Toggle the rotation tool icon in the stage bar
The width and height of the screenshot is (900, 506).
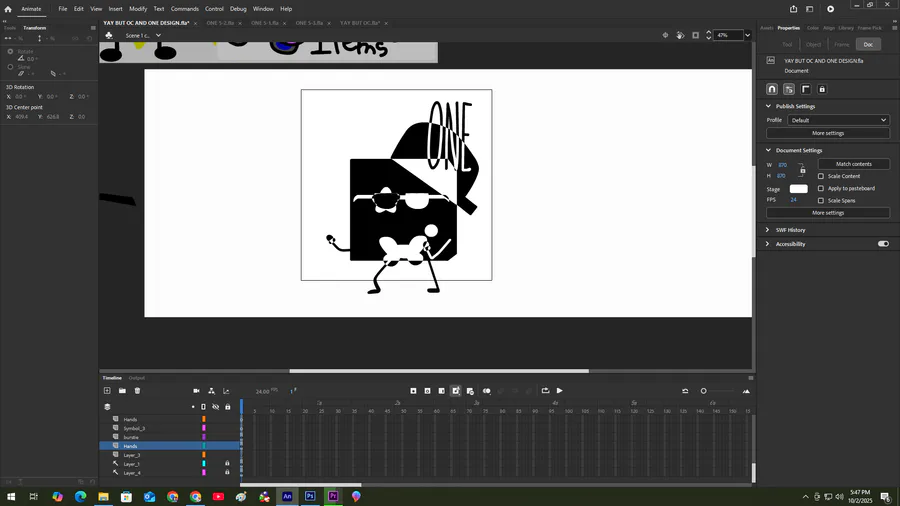pos(680,35)
